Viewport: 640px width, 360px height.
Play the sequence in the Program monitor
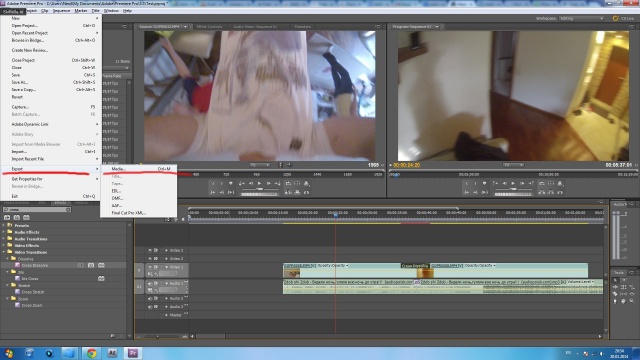513,184
